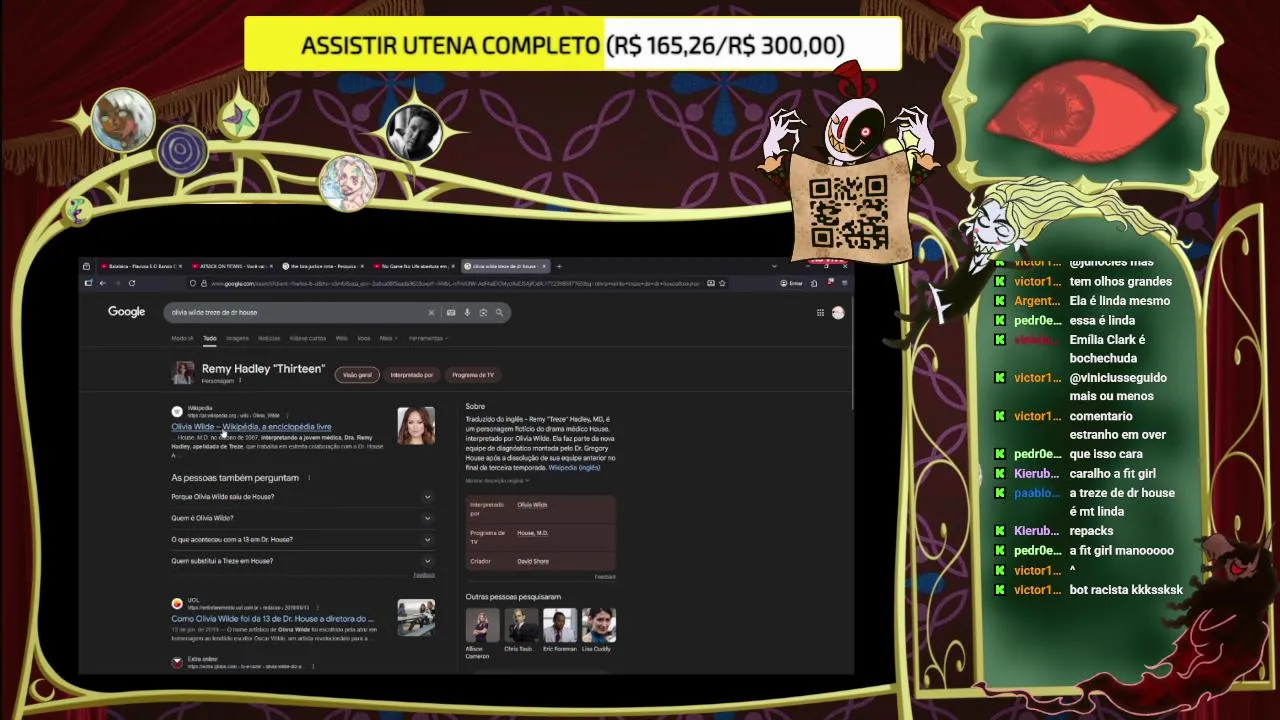Select the Imagens search tab
Image resolution: width=1280 pixels, height=720 pixels.
(x=237, y=338)
